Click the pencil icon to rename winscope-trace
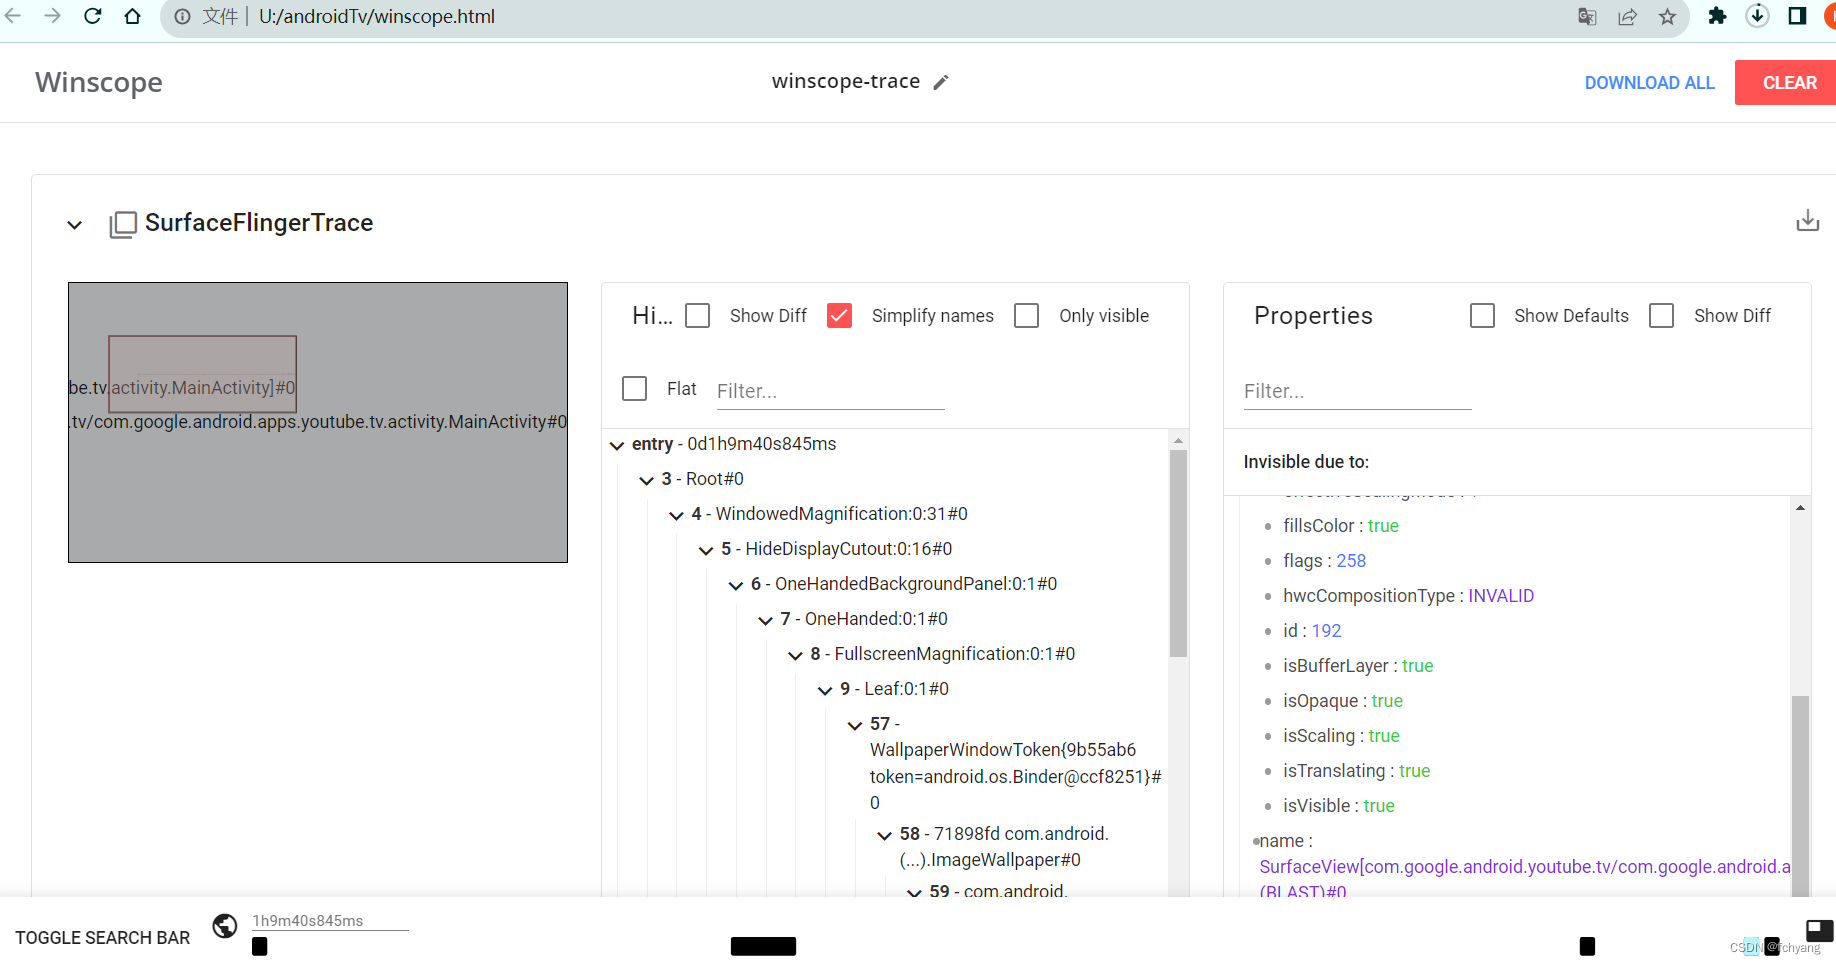This screenshot has width=1836, height=964. tap(941, 81)
